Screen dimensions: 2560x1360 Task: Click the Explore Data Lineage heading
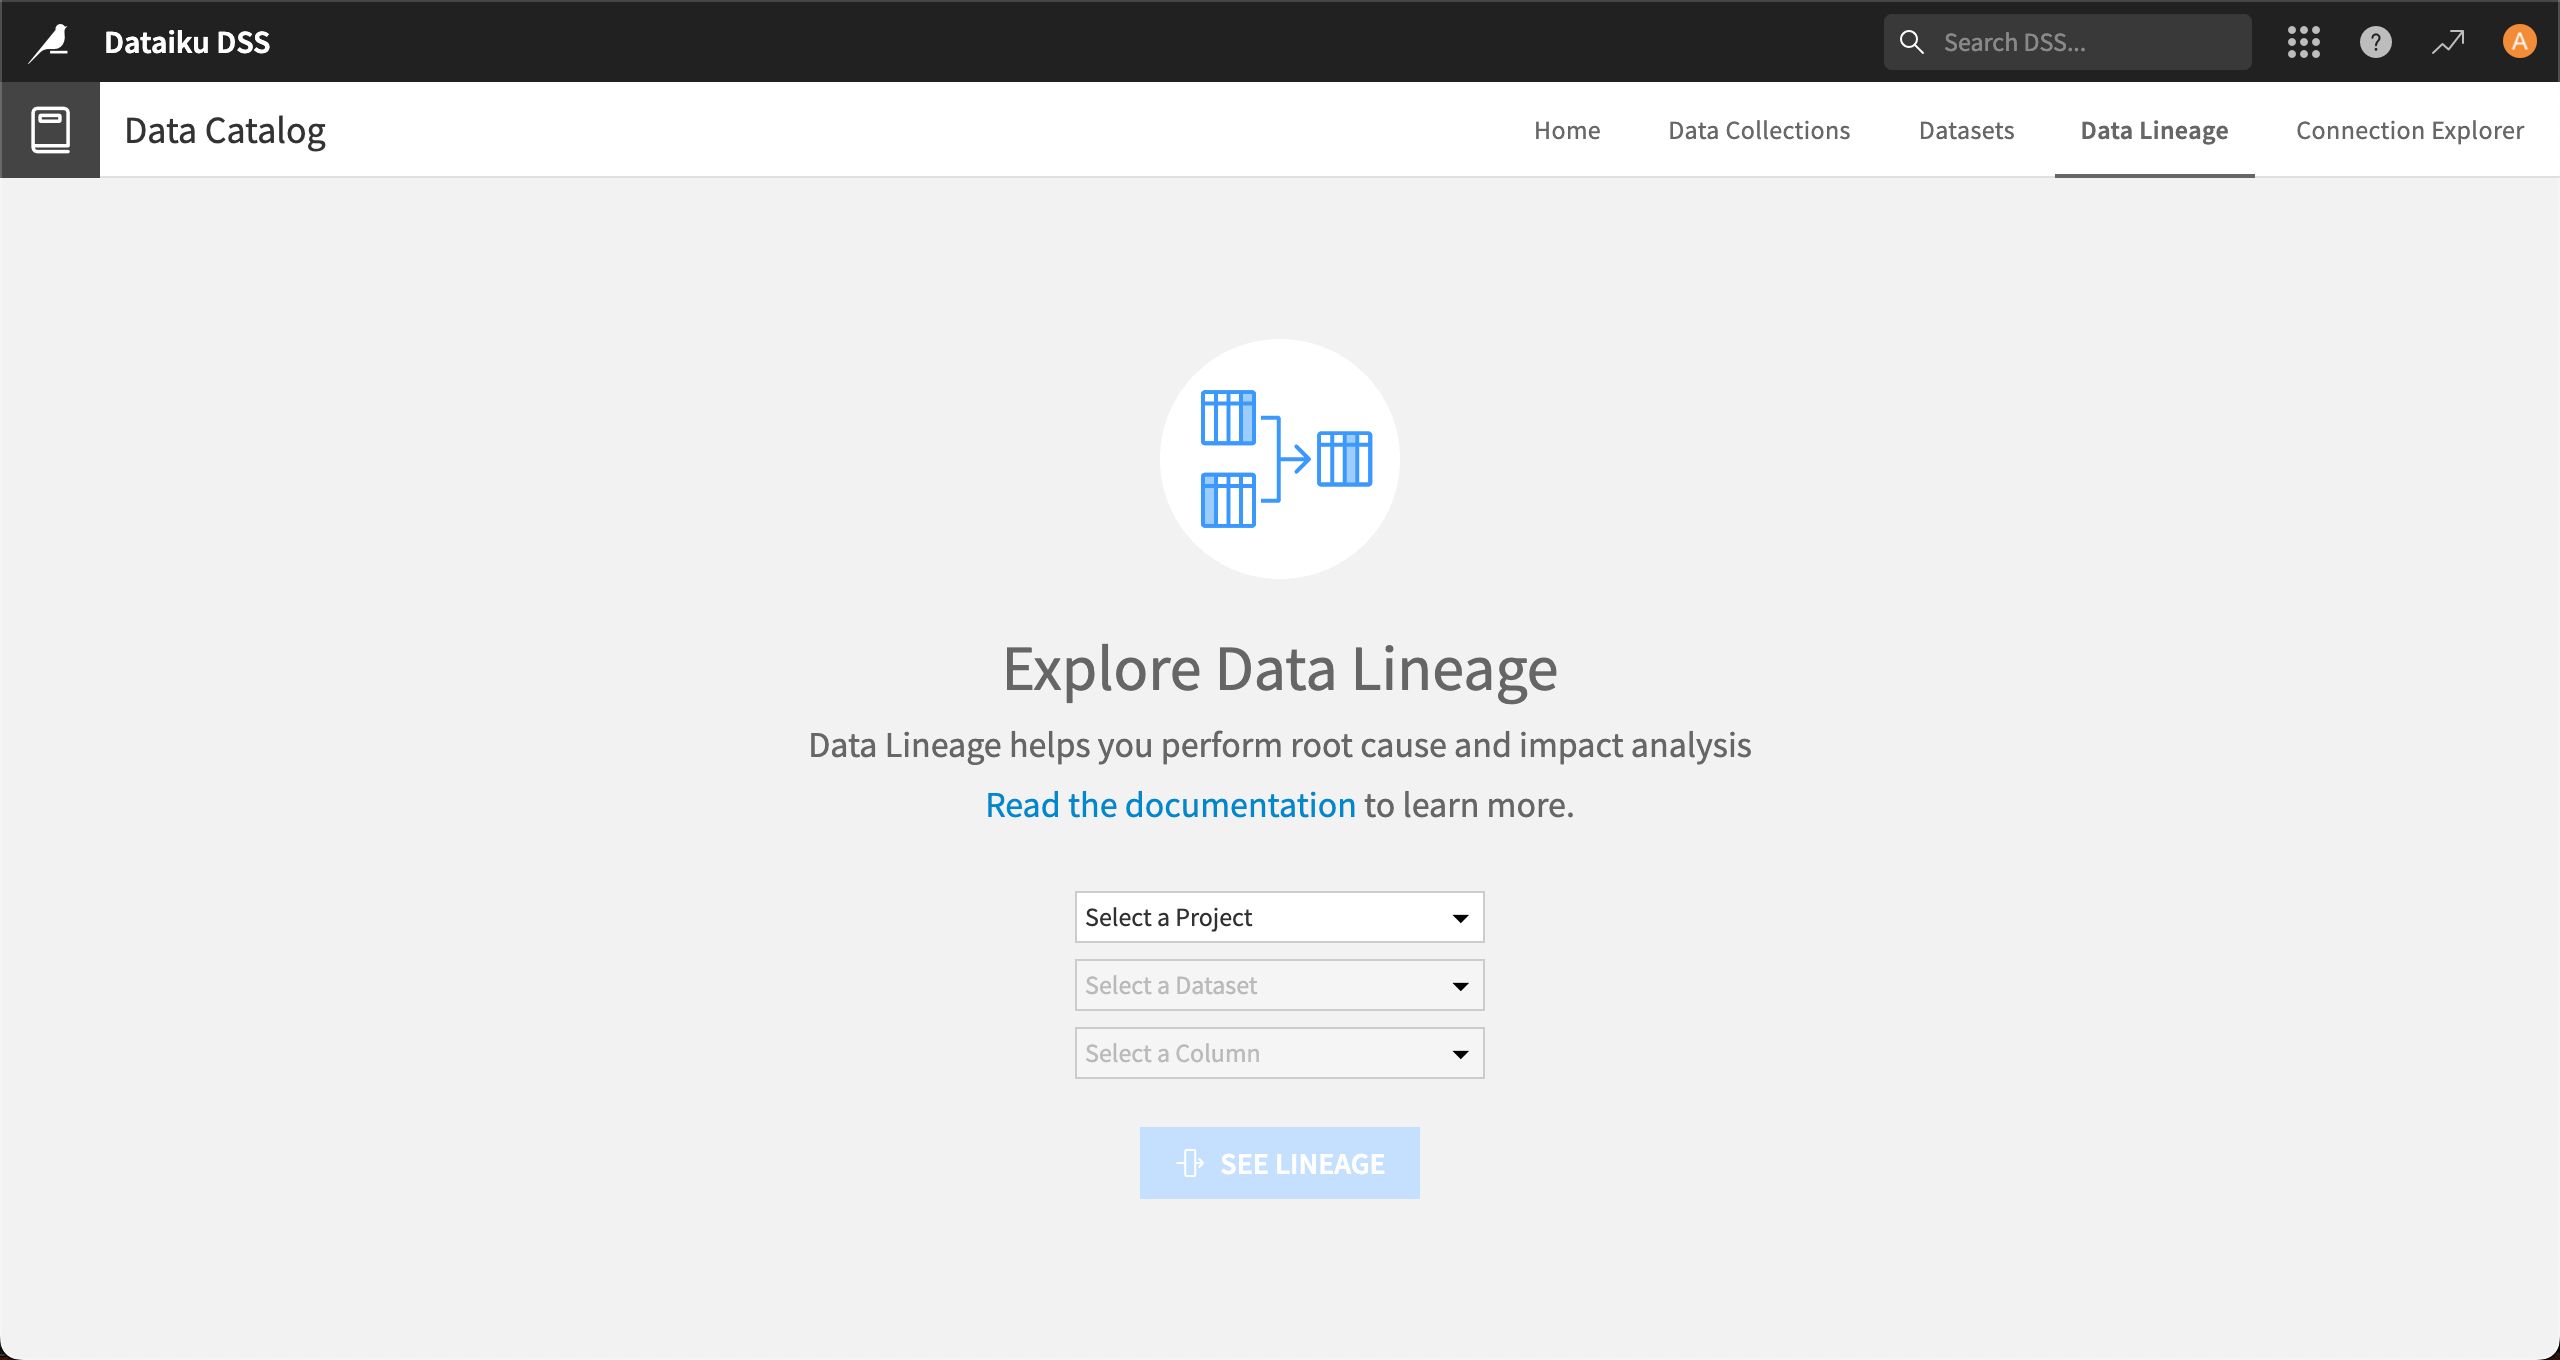1280,668
